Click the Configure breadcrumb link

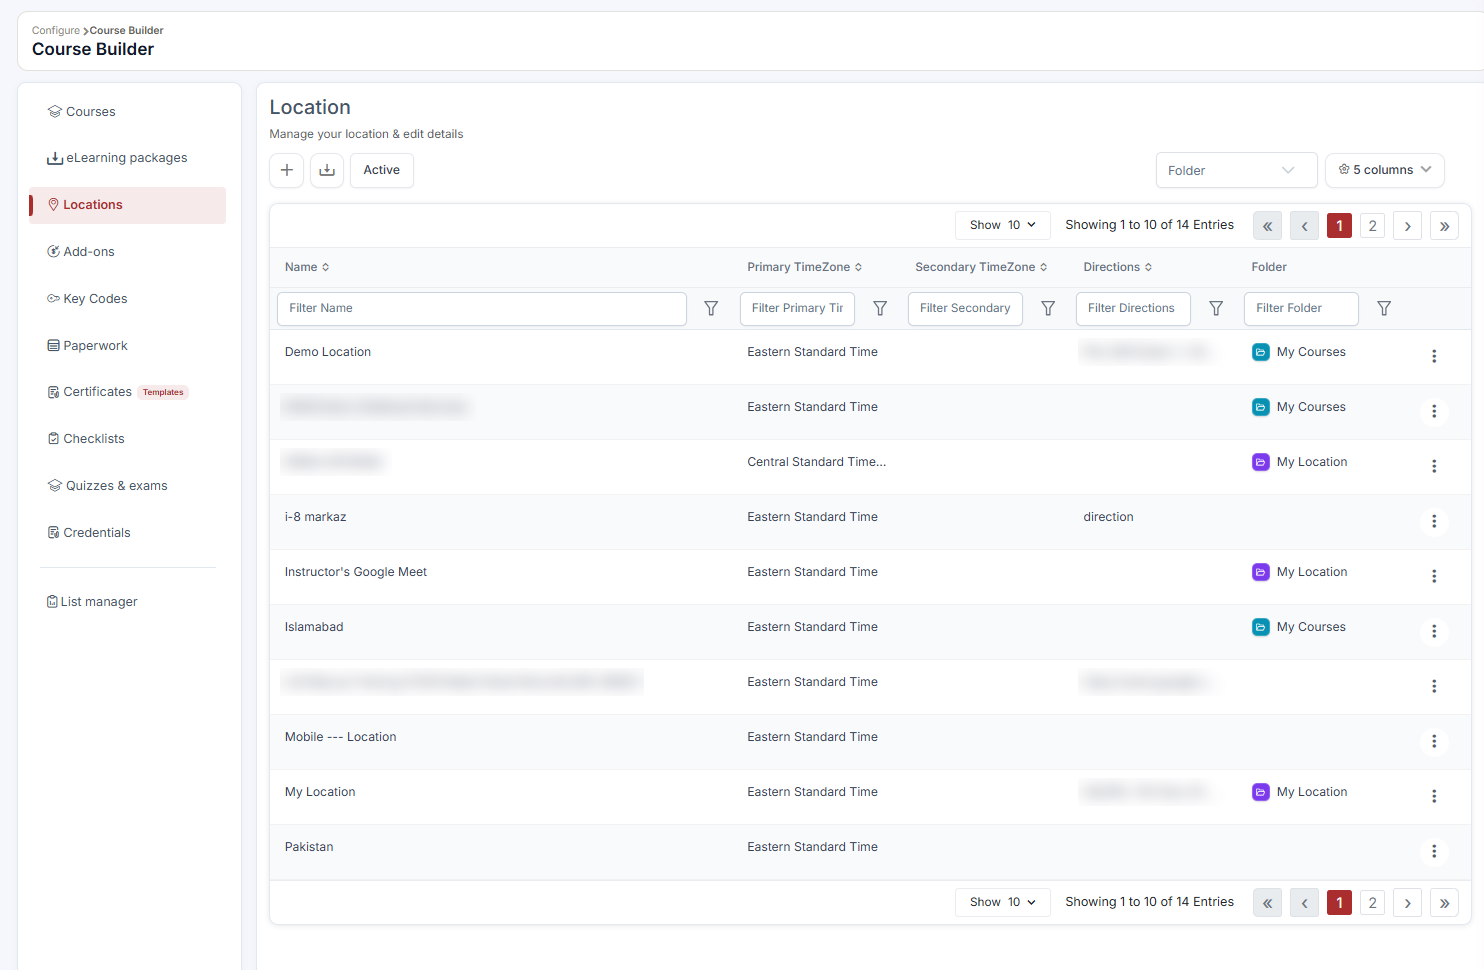tap(56, 30)
